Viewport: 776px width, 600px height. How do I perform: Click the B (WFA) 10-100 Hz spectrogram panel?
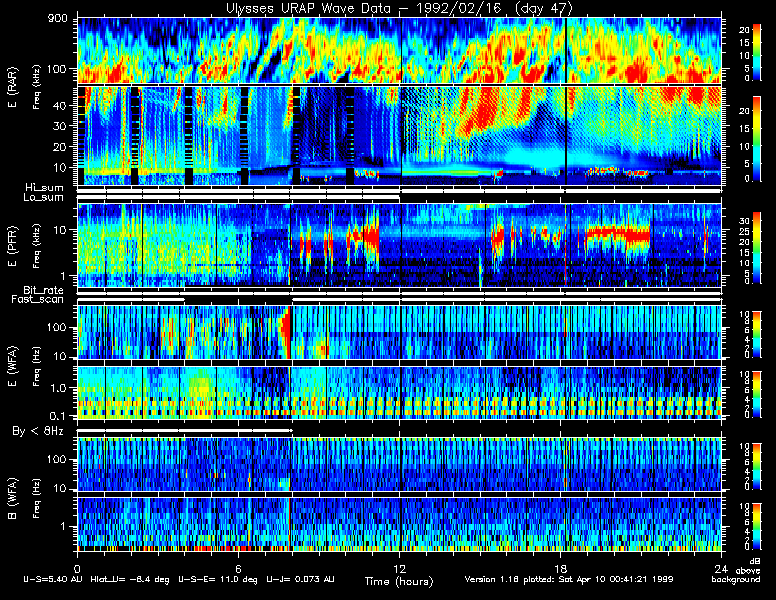point(399,464)
